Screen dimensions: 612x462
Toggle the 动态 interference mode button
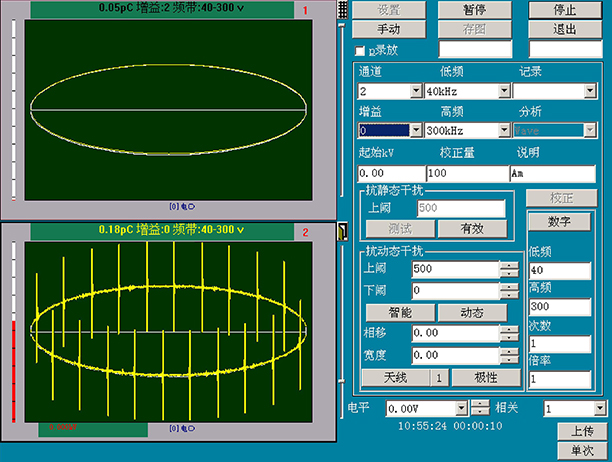coord(472,312)
